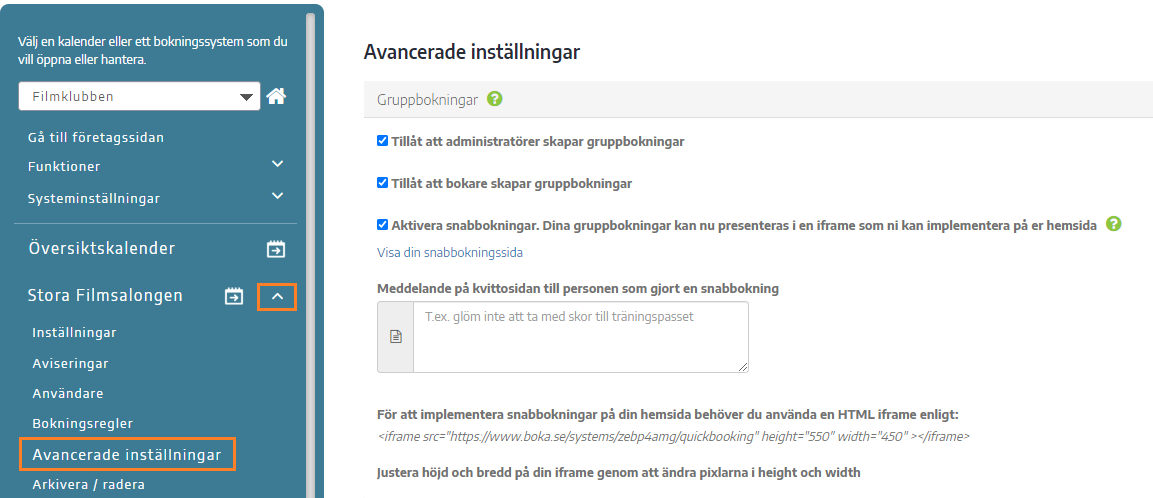
Task: Click the iframe HTML code snippet text
Action: point(674,436)
